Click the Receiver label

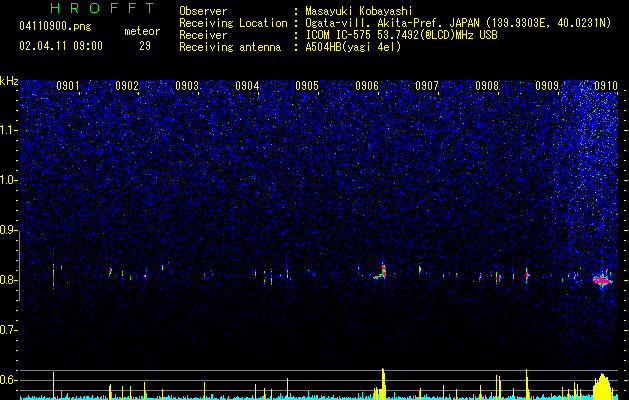pyautogui.click(x=203, y=35)
